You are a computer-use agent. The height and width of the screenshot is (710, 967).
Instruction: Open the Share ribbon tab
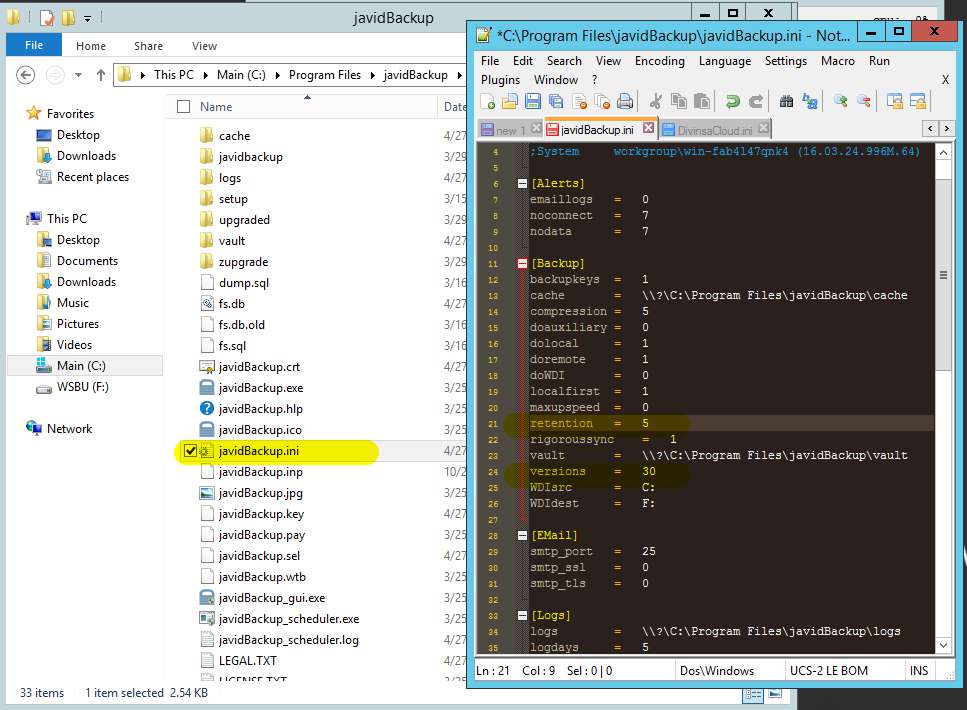tap(148, 46)
